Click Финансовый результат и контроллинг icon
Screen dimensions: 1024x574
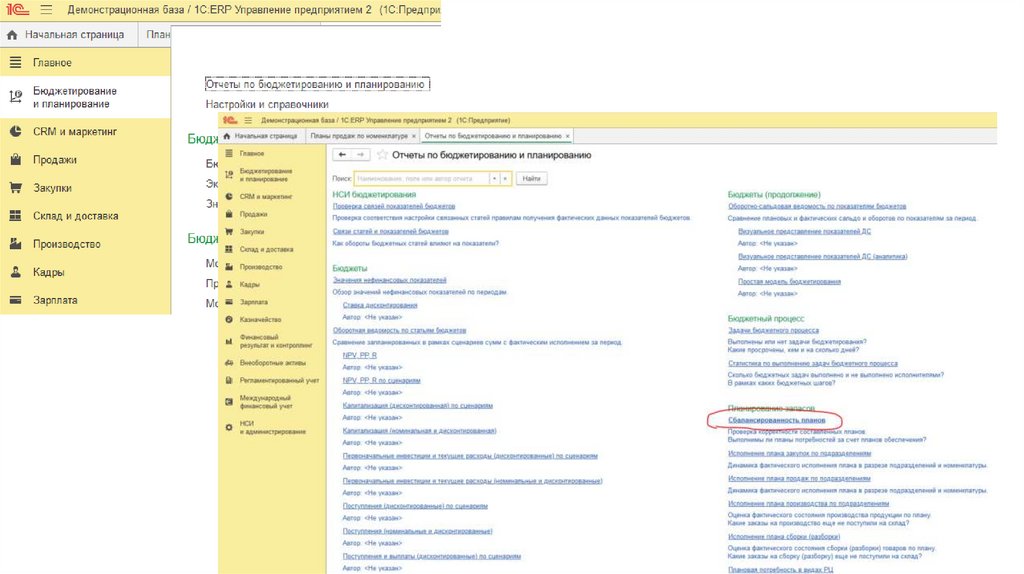229,341
